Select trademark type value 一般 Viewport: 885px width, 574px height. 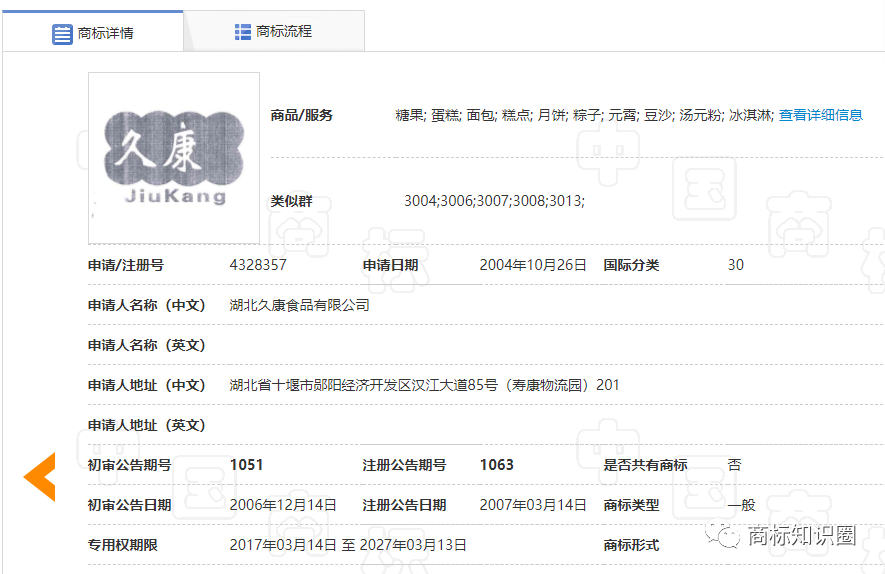741,505
